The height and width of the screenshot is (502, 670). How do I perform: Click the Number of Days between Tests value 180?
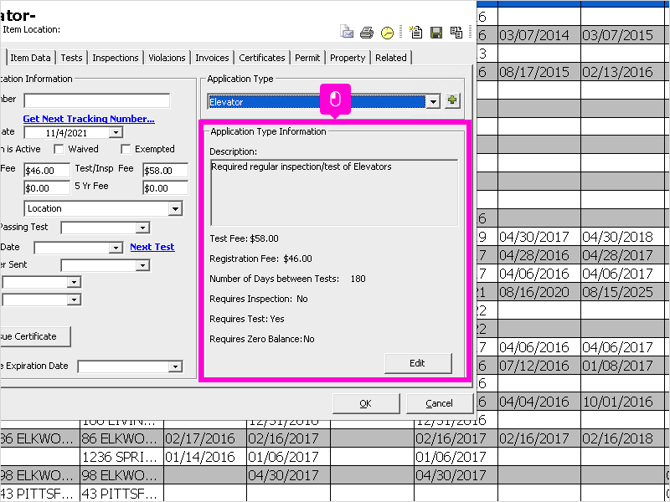358,279
